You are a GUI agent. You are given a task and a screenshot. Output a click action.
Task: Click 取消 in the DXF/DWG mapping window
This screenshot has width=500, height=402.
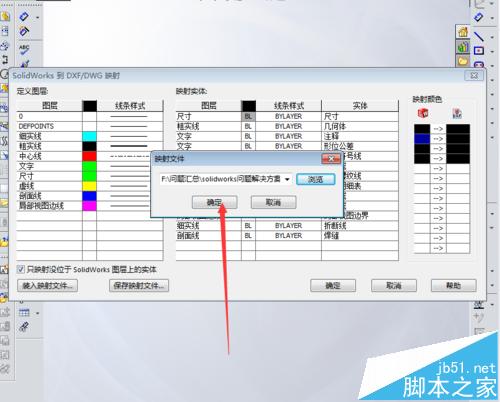(394, 286)
